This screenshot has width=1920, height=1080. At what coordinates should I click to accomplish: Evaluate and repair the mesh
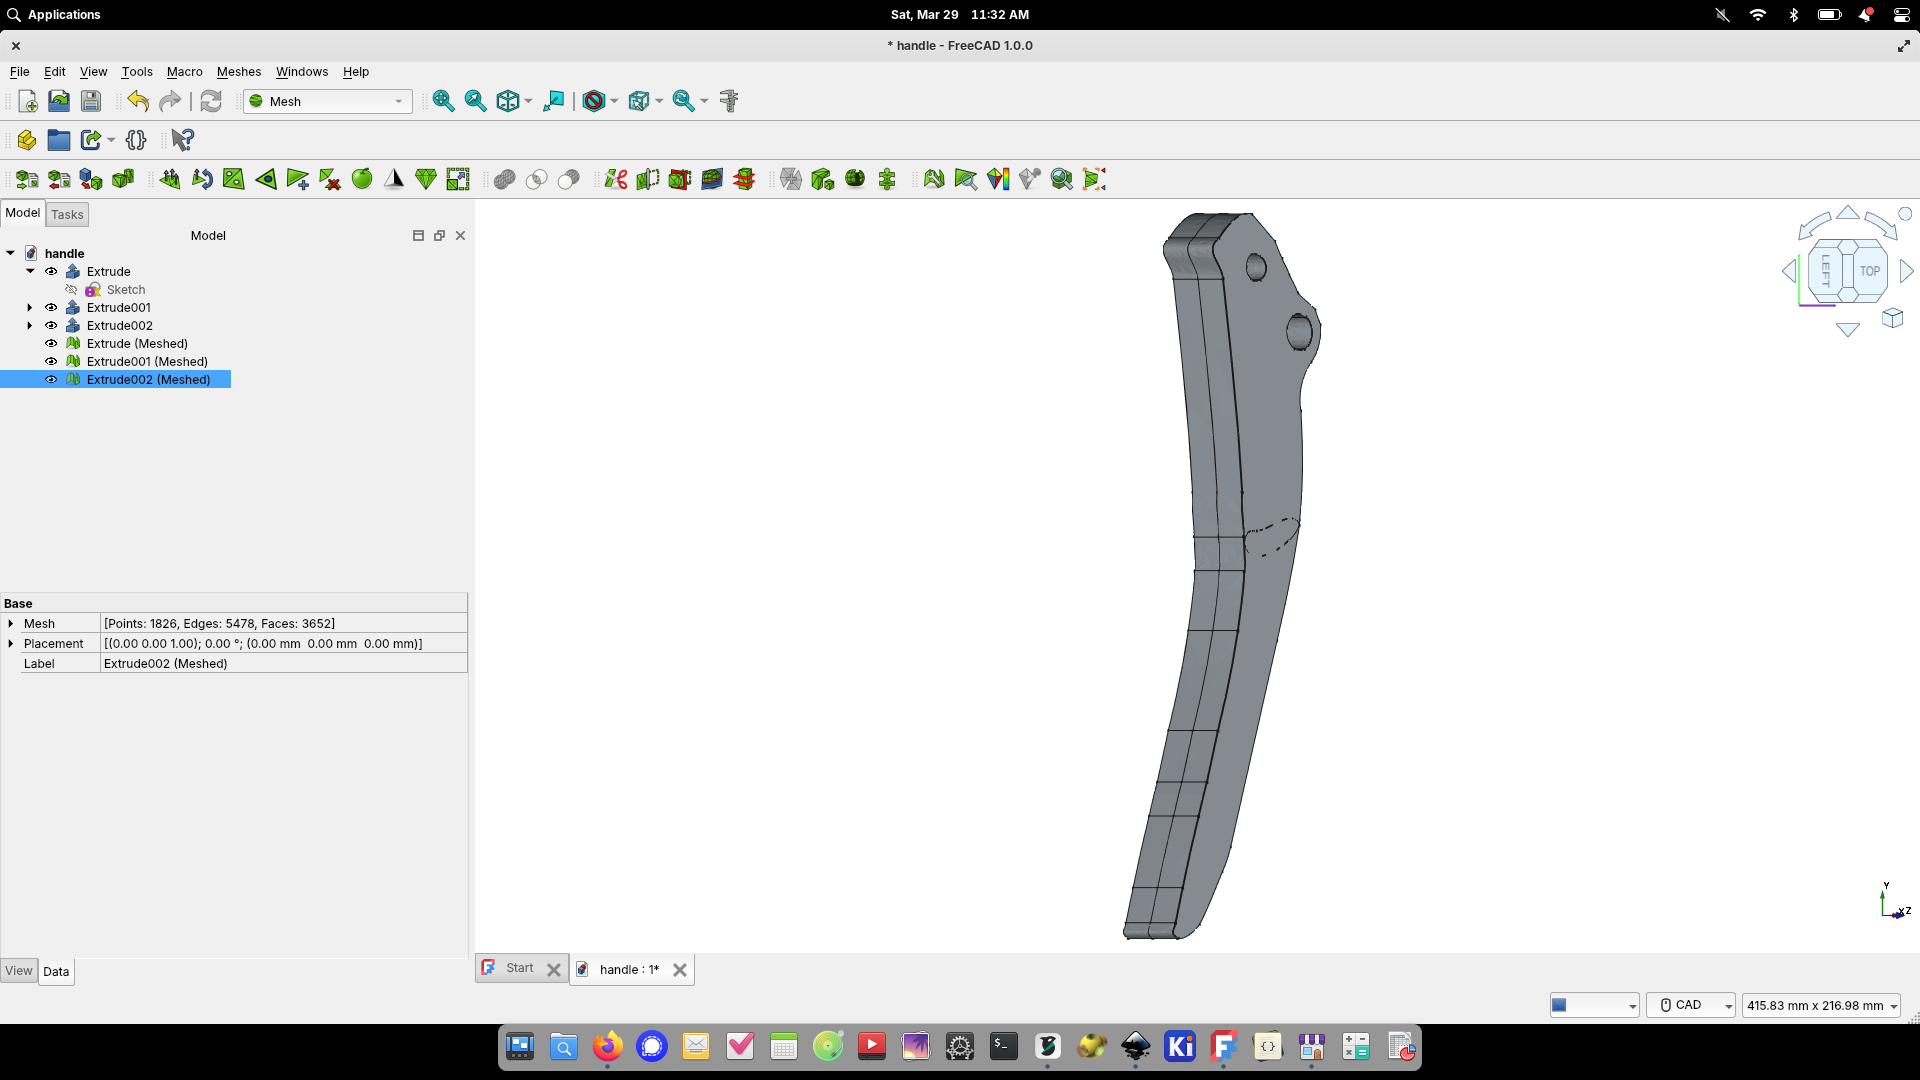point(935,179)
